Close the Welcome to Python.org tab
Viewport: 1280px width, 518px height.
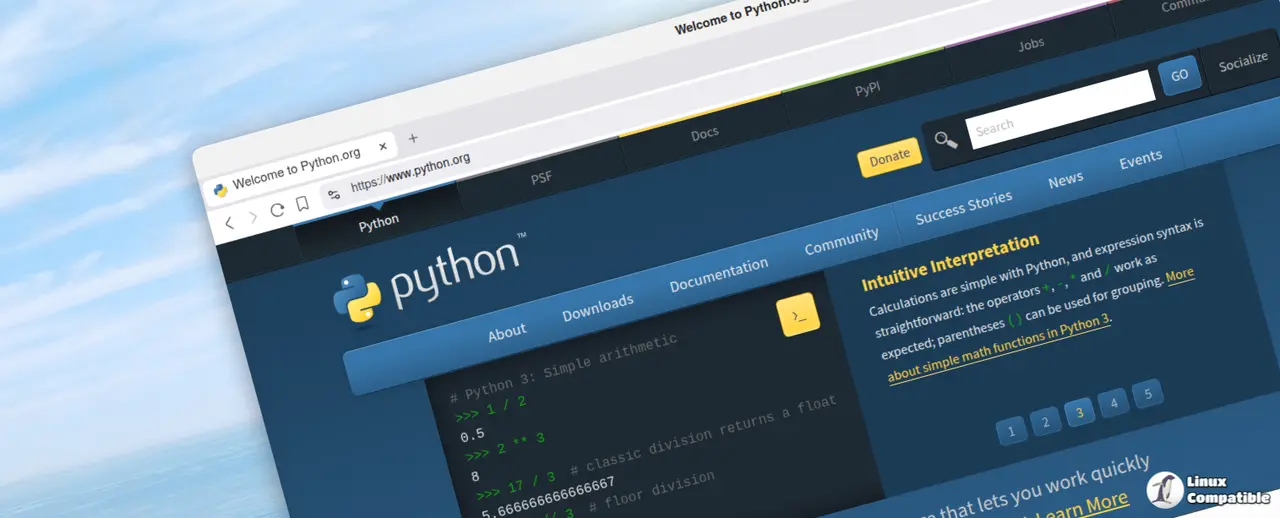click(382, 147)
